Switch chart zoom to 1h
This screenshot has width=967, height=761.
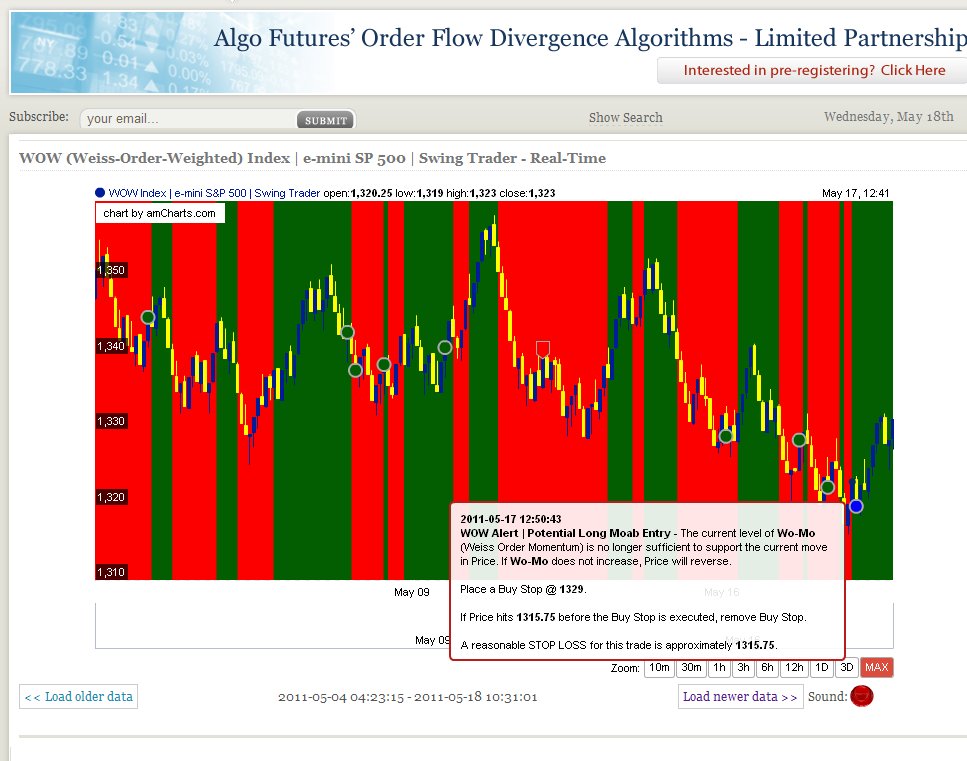tap(719, 667)
